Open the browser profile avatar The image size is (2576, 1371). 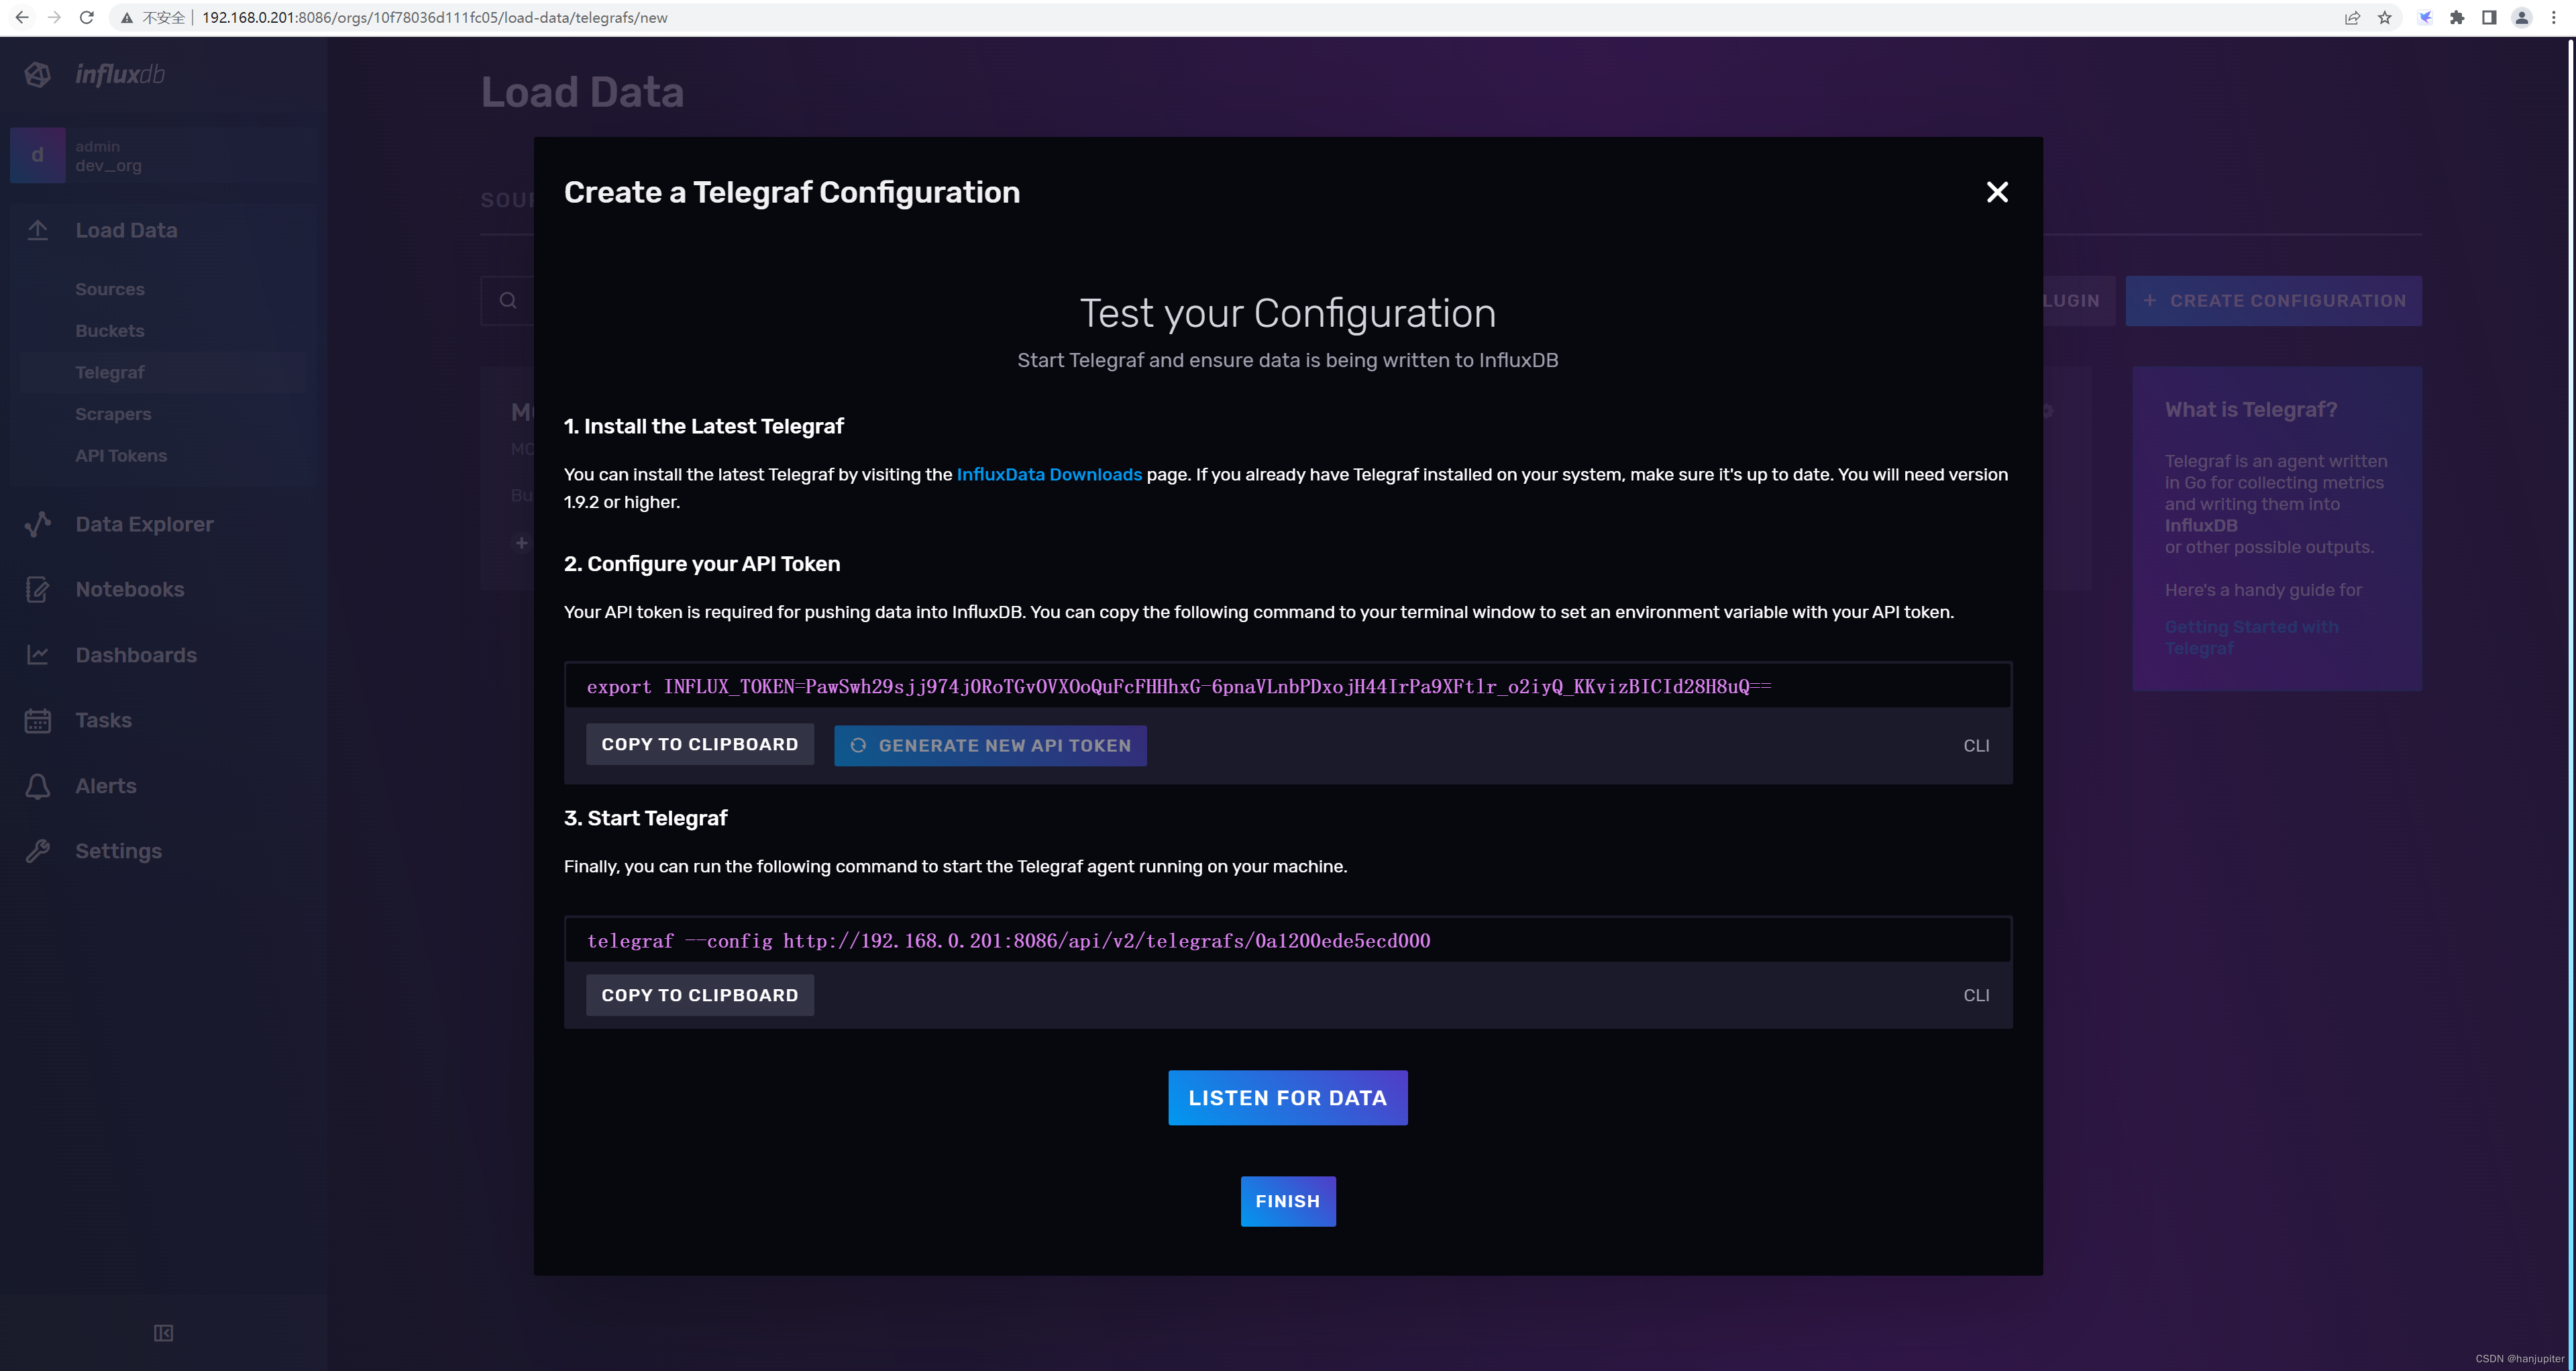point(2522,17)
